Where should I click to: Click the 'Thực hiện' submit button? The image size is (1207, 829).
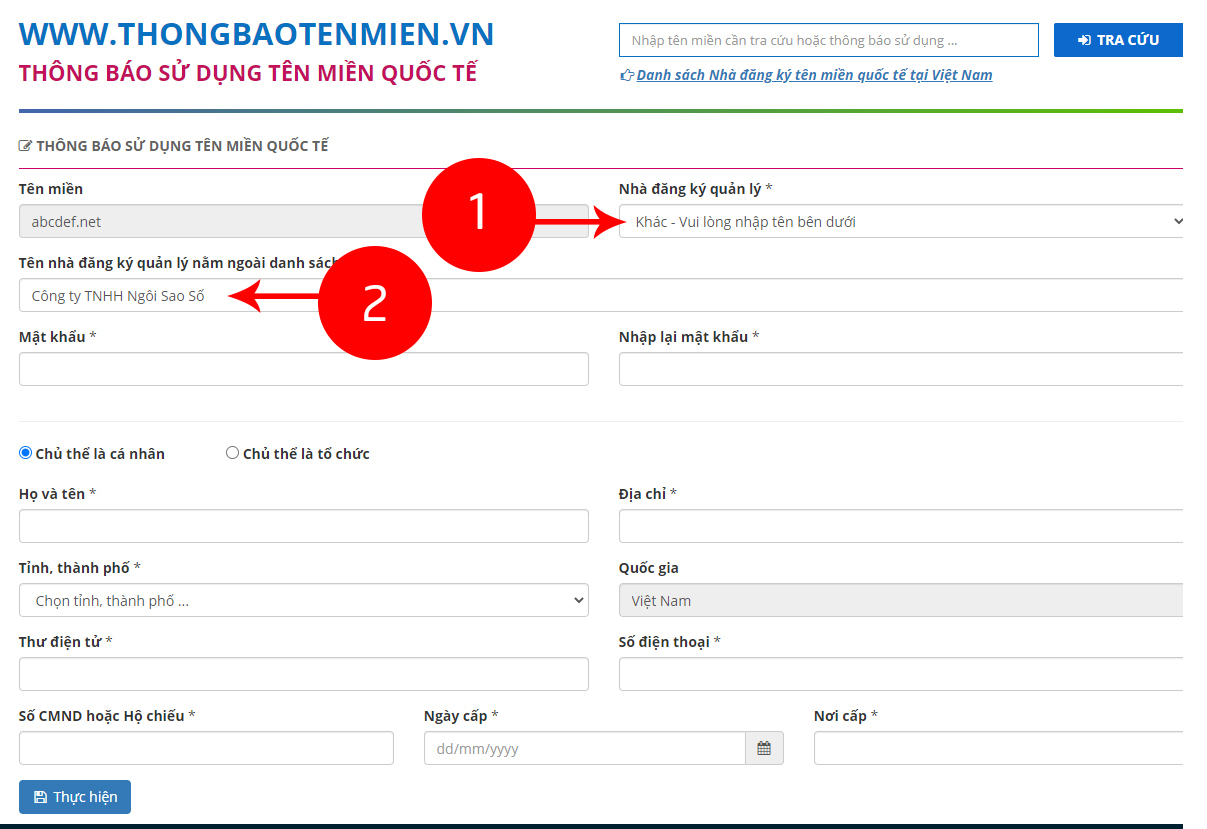pos(75,797)
